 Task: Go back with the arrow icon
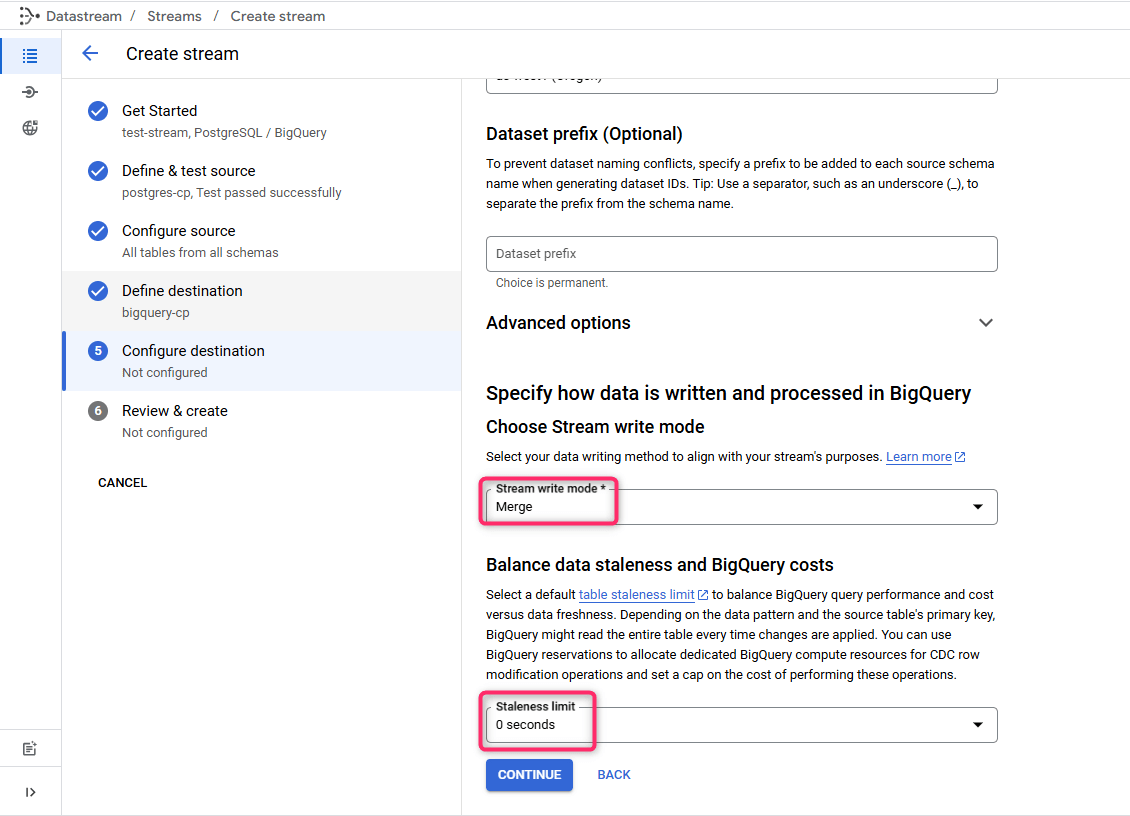tap(90, 53)
